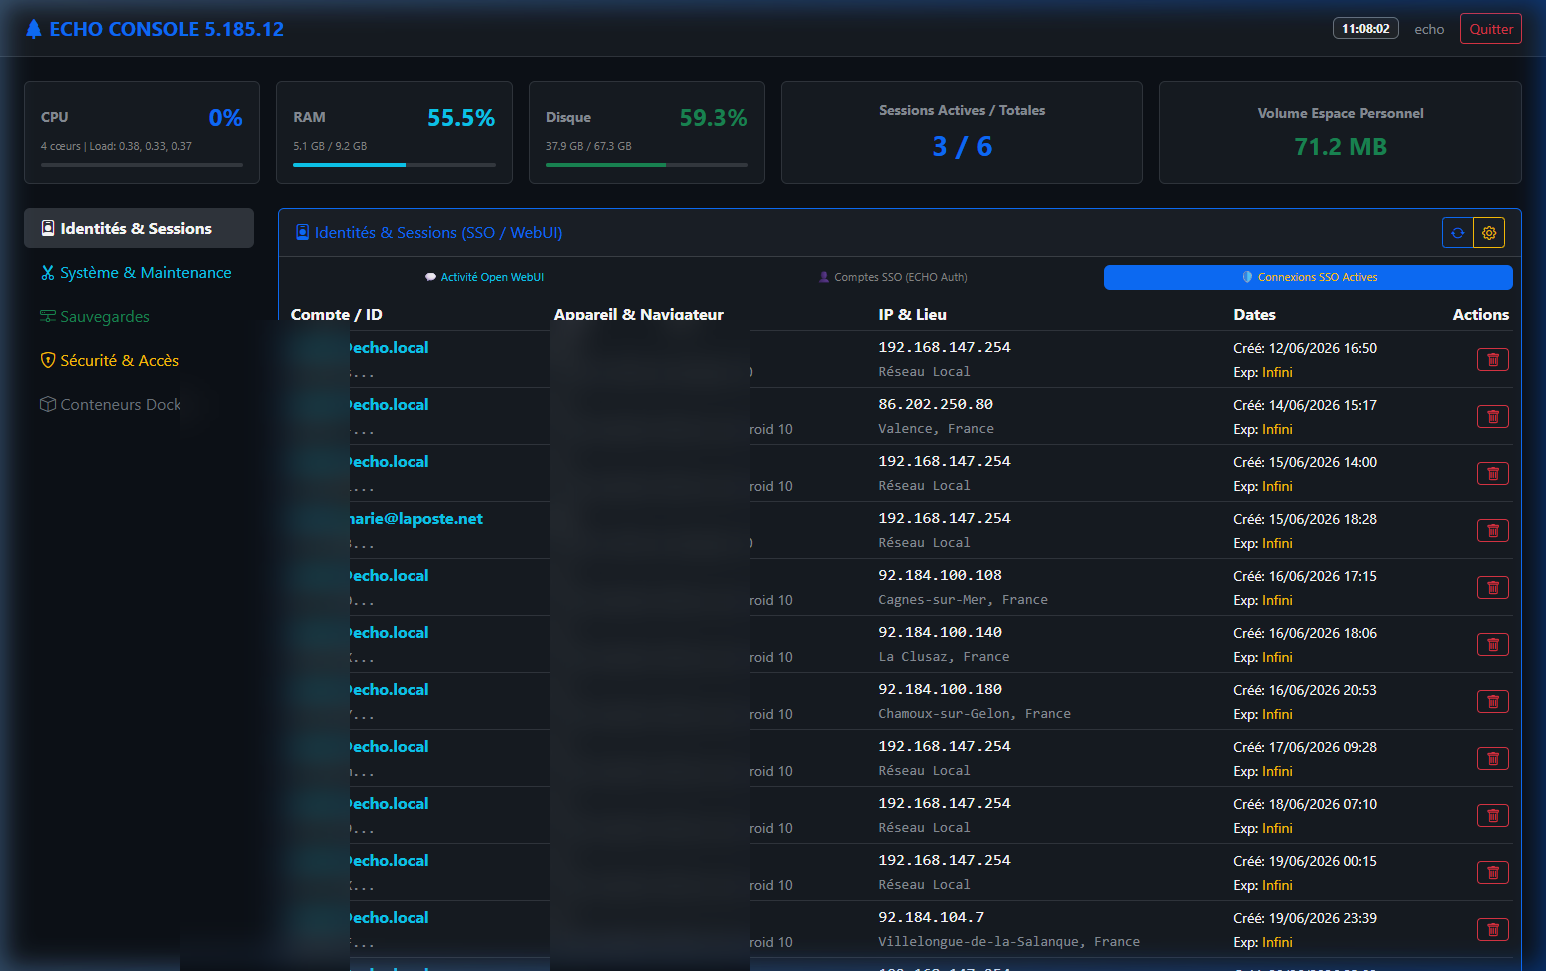The image size is (1546, 971).
Task: Open Conteneurs Docker section
Action: point(139,404)
